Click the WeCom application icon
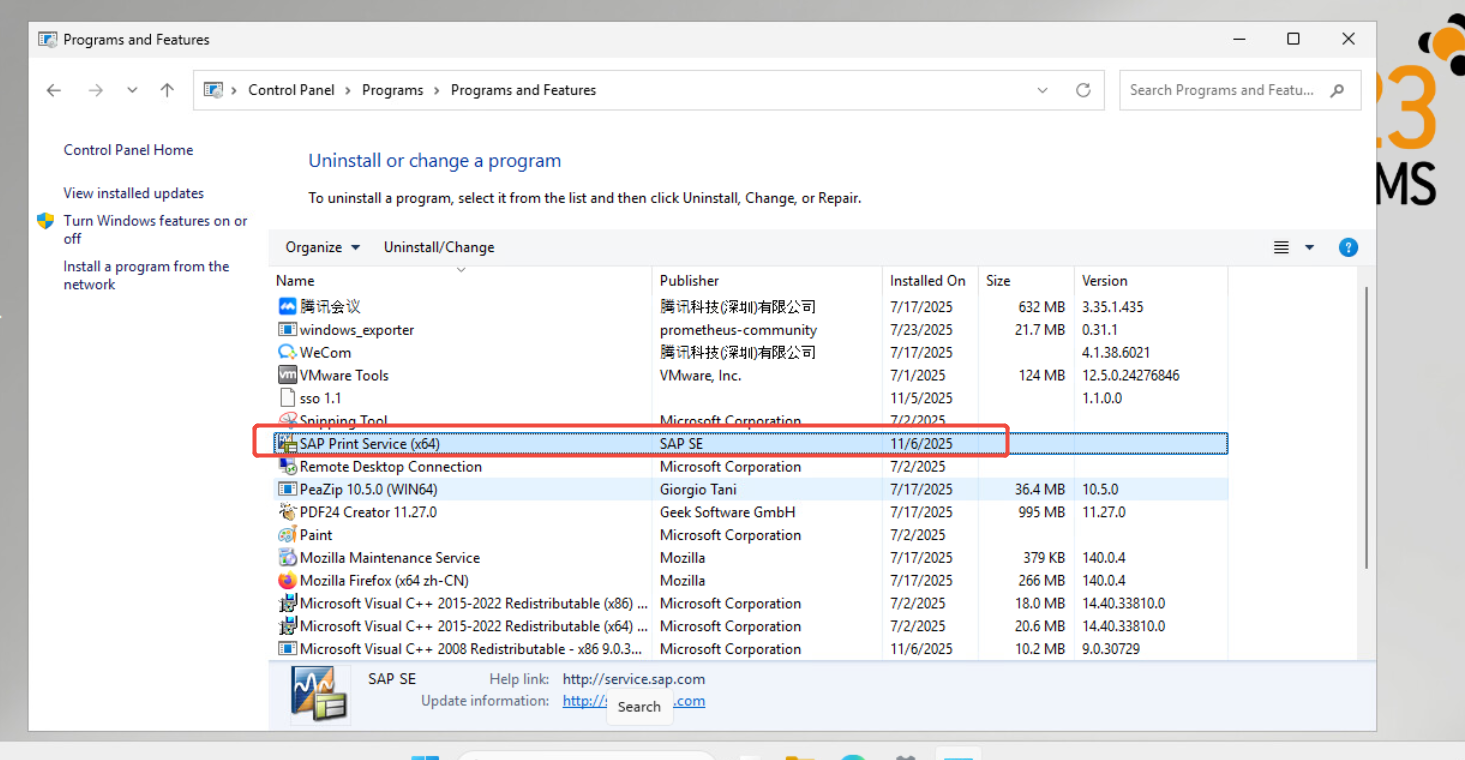This screenshot has height=760, width=1465. click(x=287, y=352)
